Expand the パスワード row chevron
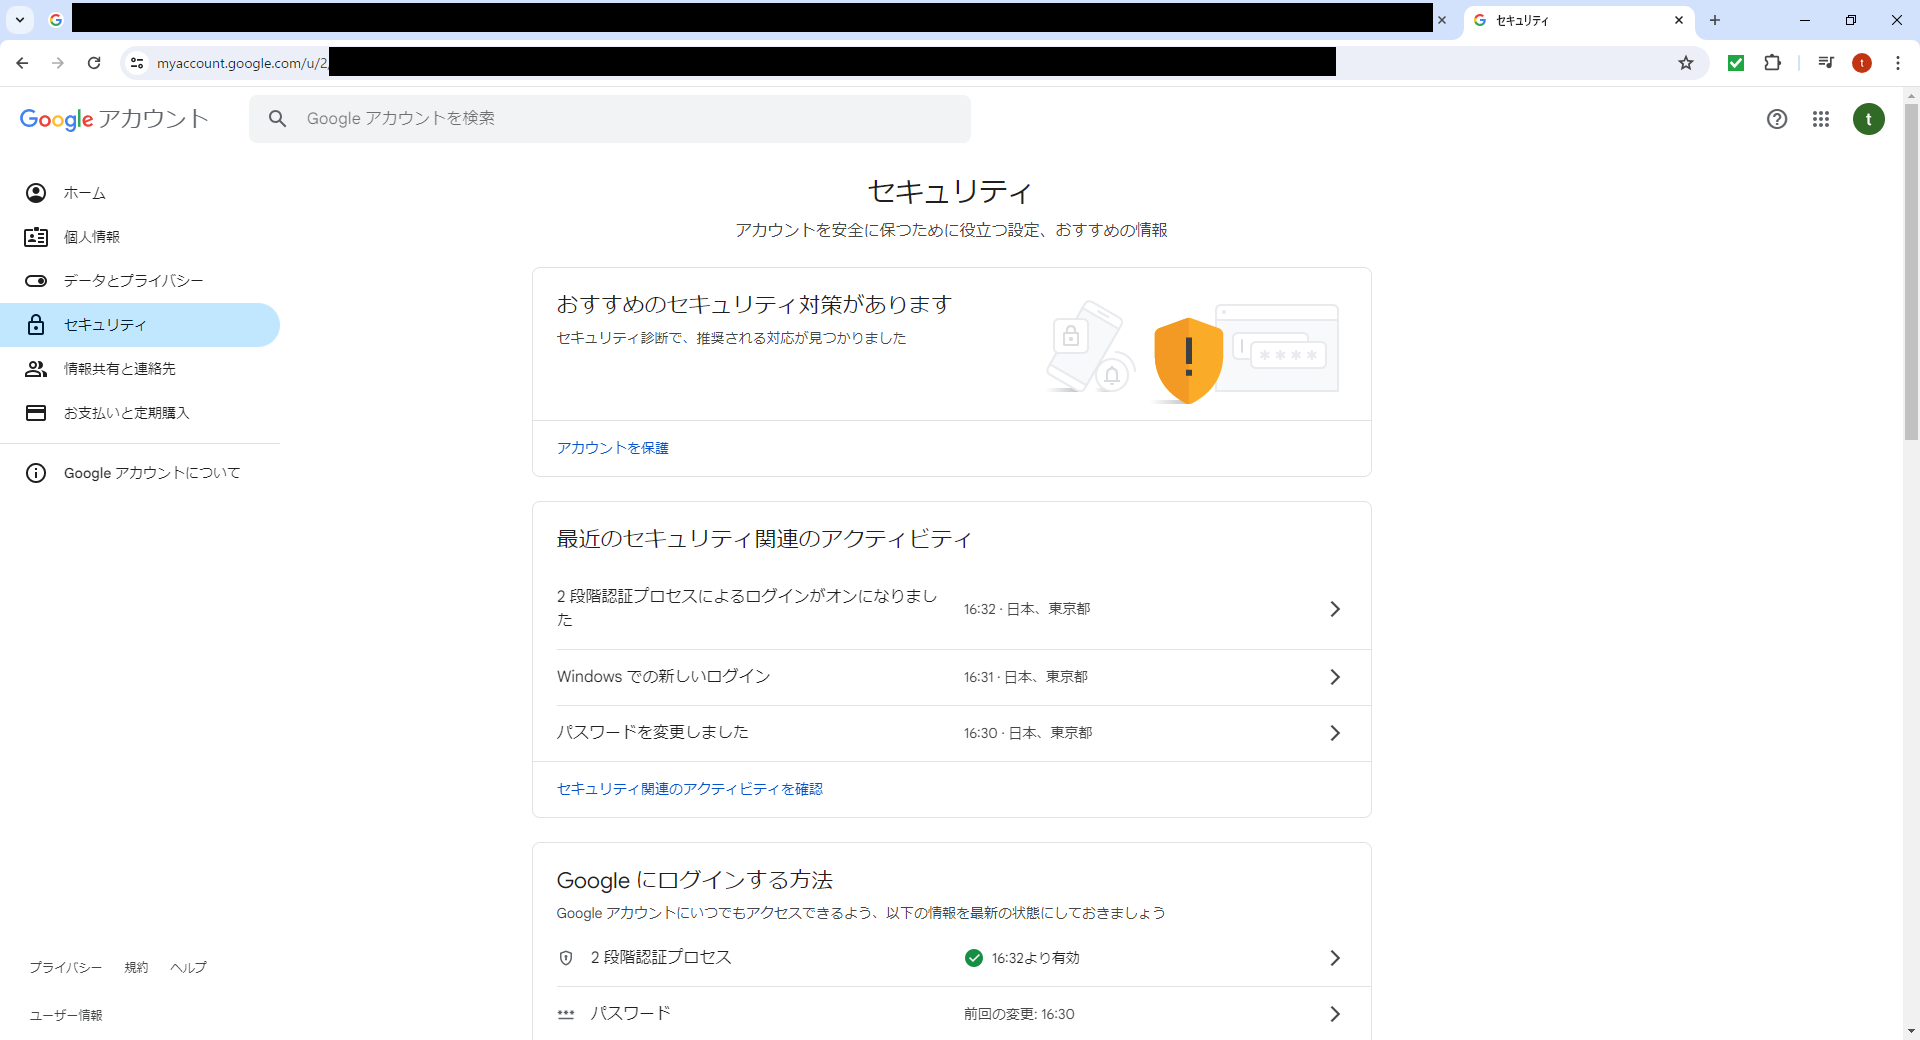This screenshot has width=1920, height=1040. point(1335,1013)
